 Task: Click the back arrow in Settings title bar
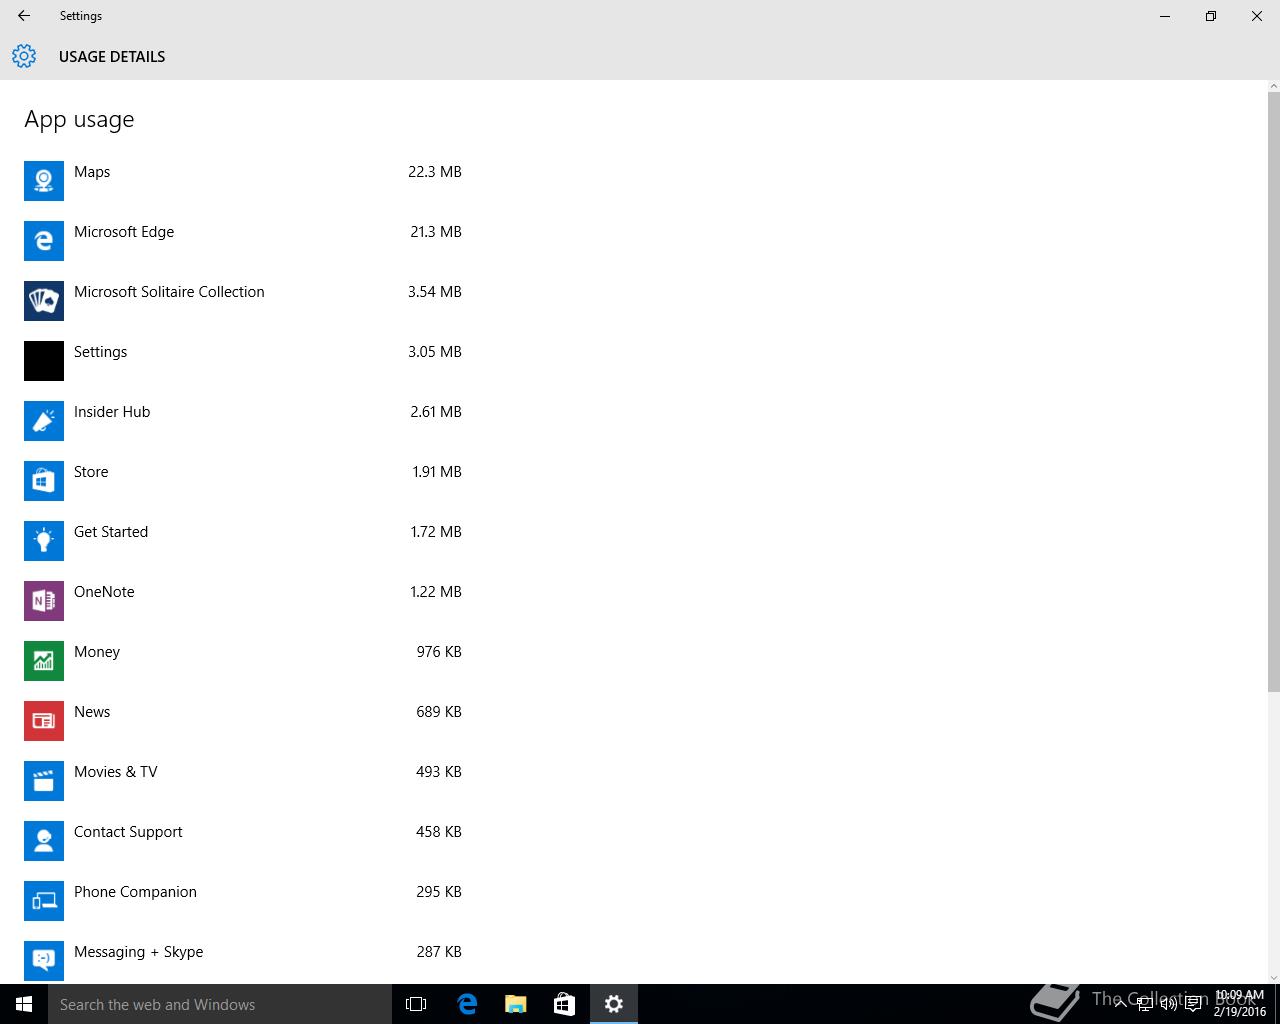(24, 16)
